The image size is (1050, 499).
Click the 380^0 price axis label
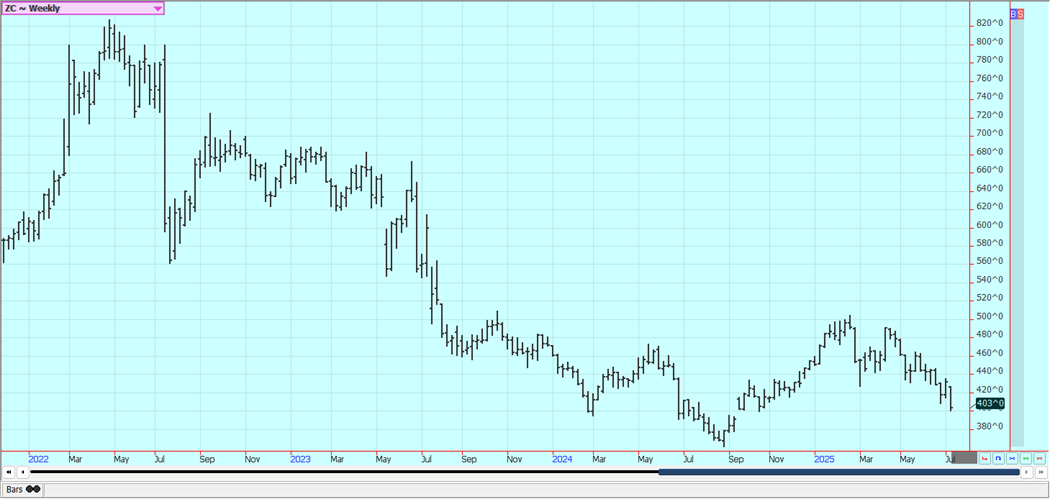click(x=990, y=426)
